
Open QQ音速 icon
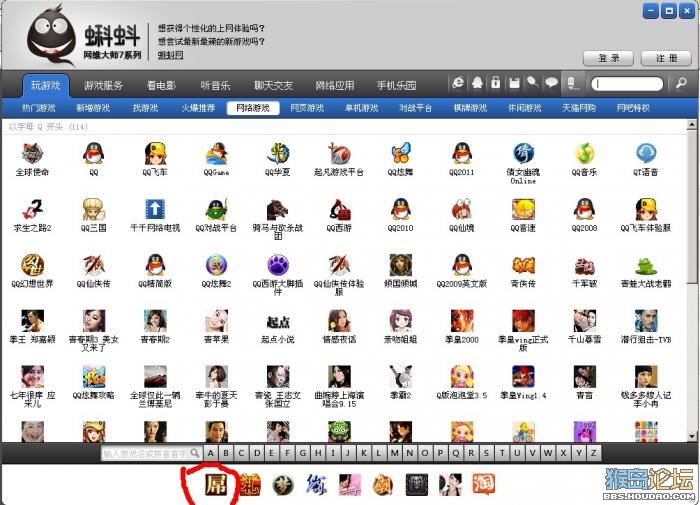point(523,209)
